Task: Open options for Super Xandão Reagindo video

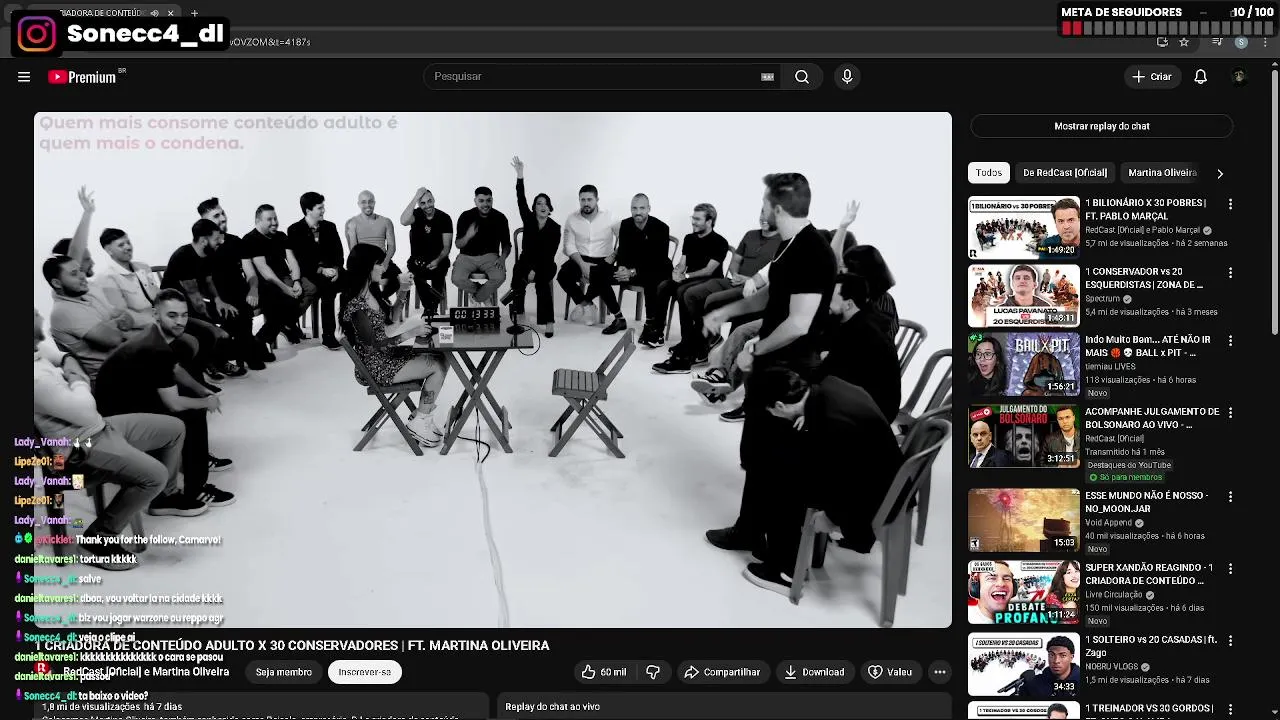Action: 1230,568
